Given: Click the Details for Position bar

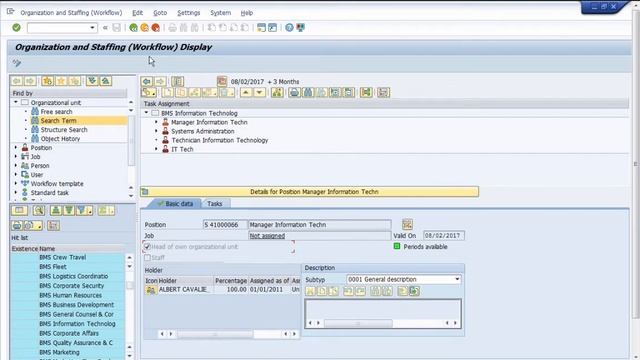Looking at the screenshot, I should coord(309,191).
